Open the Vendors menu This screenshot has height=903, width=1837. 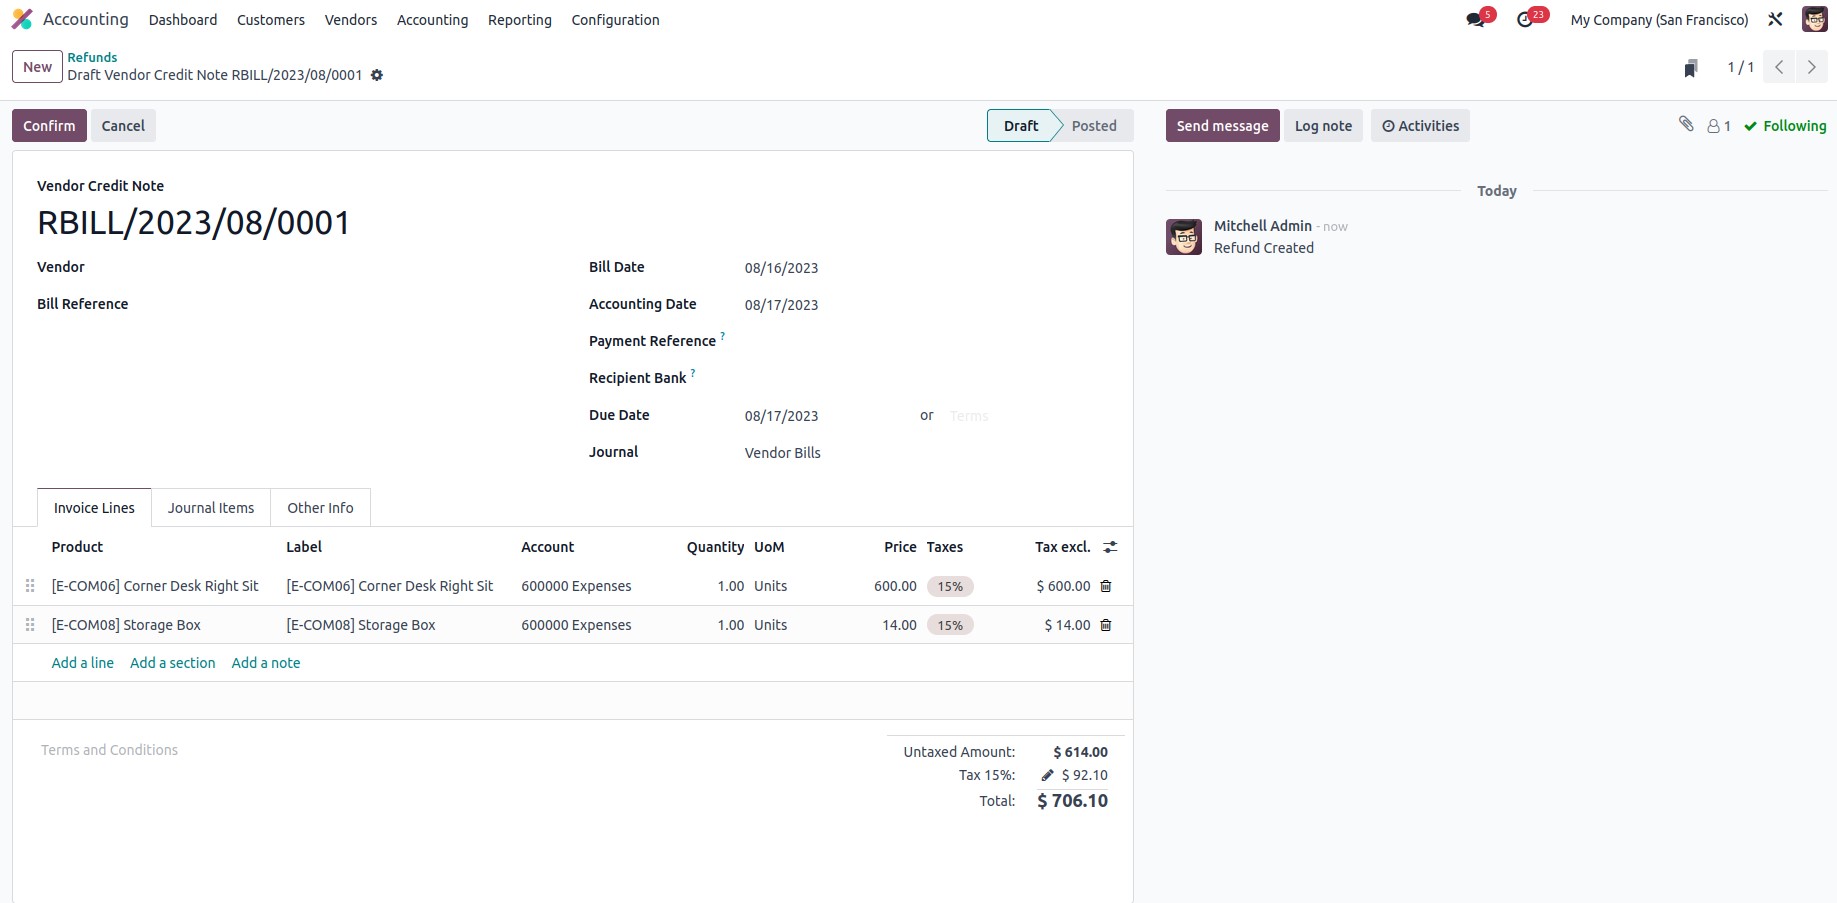(351, 20)
